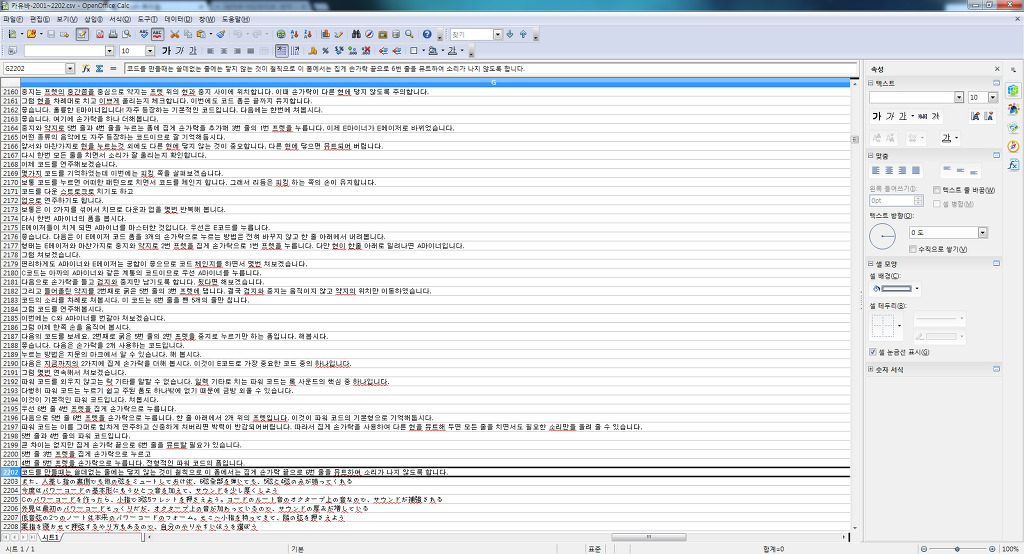Click the Sum (Σ) icon
The image size is (1024, 554).
coord(98,68)
